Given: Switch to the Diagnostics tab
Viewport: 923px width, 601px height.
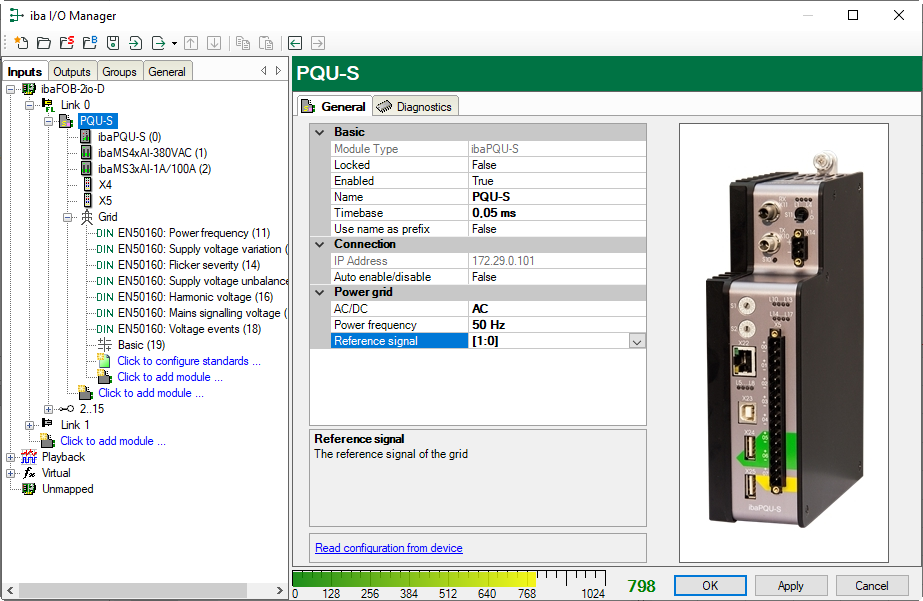Looking at the screenshot, I should pos(416,107).
